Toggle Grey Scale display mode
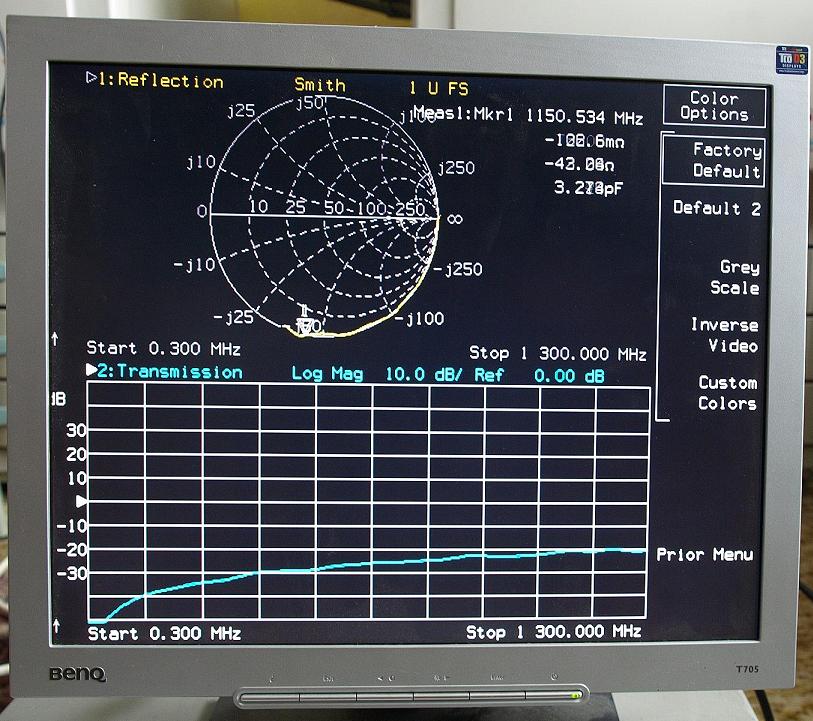The image size is (813, 721). 735,278
